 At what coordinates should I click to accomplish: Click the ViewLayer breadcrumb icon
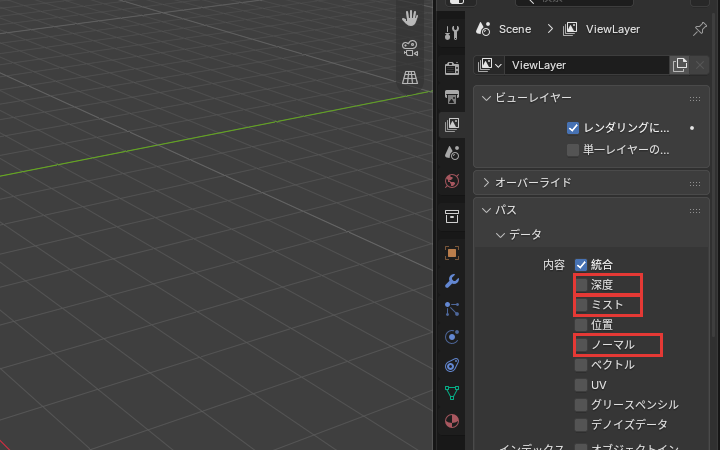[x=570, y=29]
